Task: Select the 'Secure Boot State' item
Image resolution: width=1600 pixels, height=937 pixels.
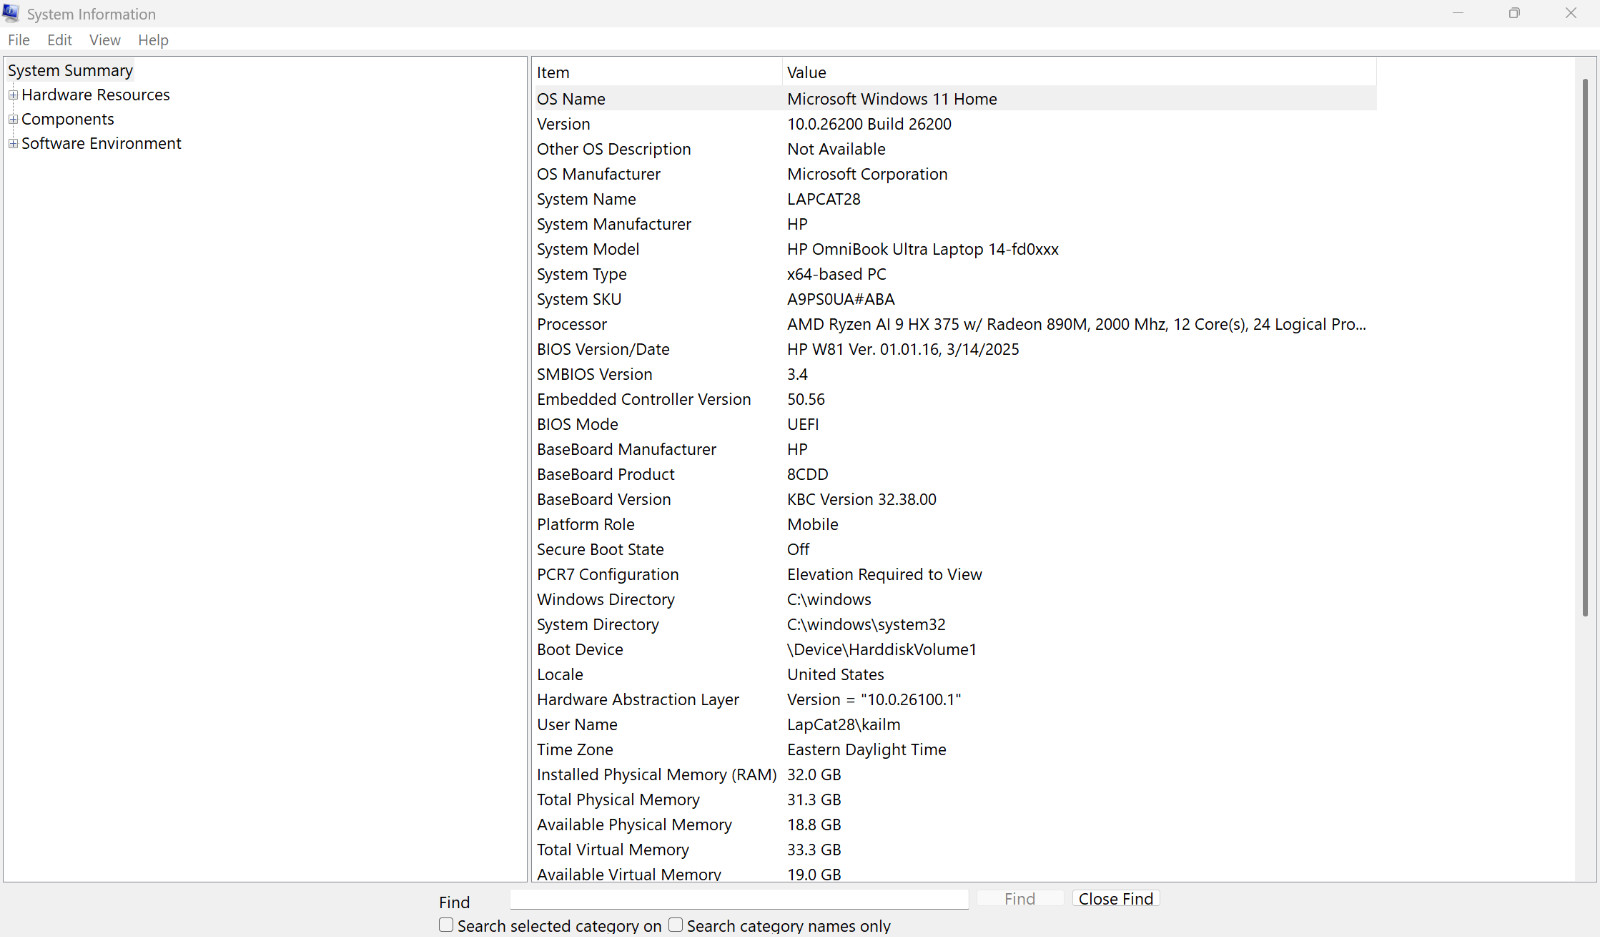Action: pos(601,549)
